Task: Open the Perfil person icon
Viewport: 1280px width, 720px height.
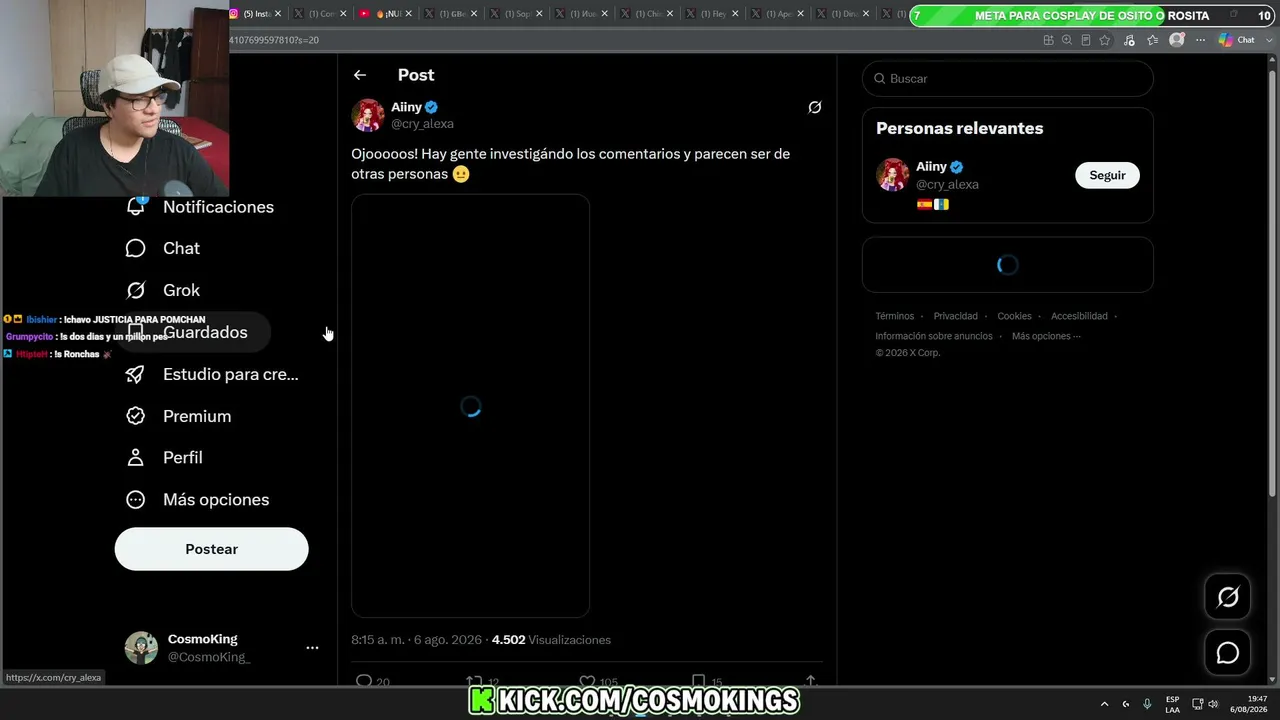Action: [136, 457]
